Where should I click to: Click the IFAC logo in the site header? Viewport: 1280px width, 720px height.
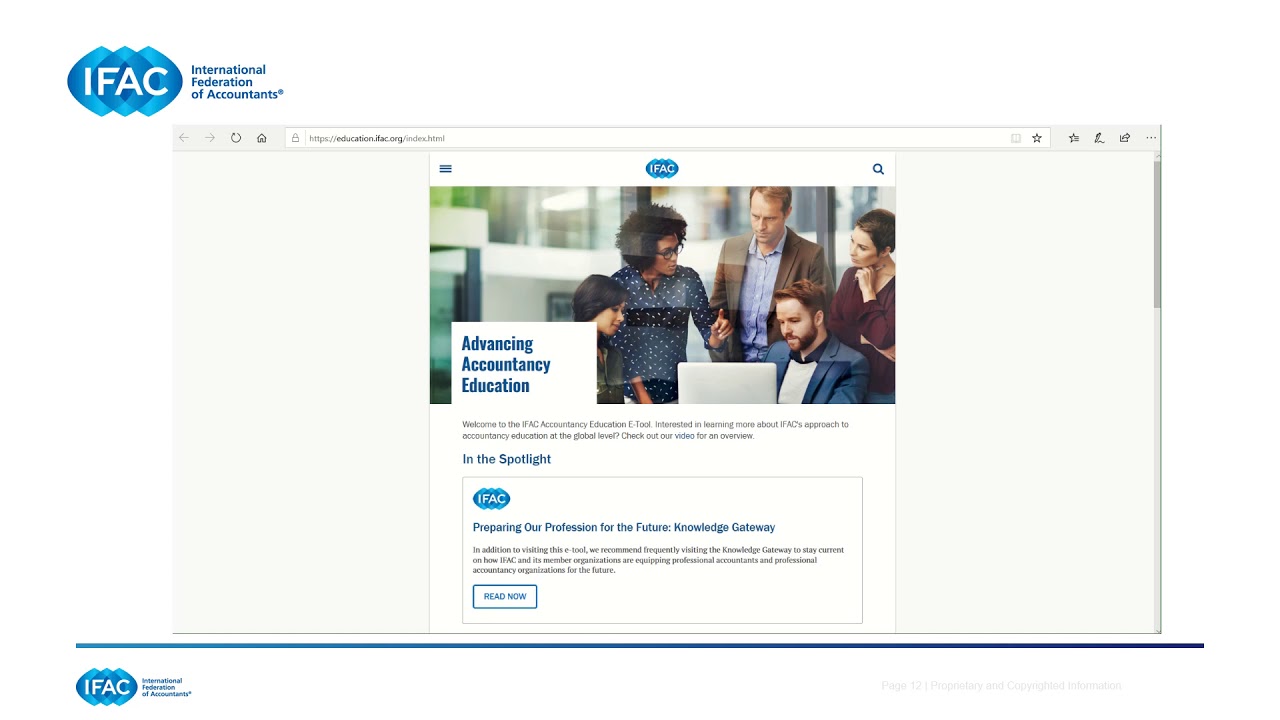click(662, 168)
